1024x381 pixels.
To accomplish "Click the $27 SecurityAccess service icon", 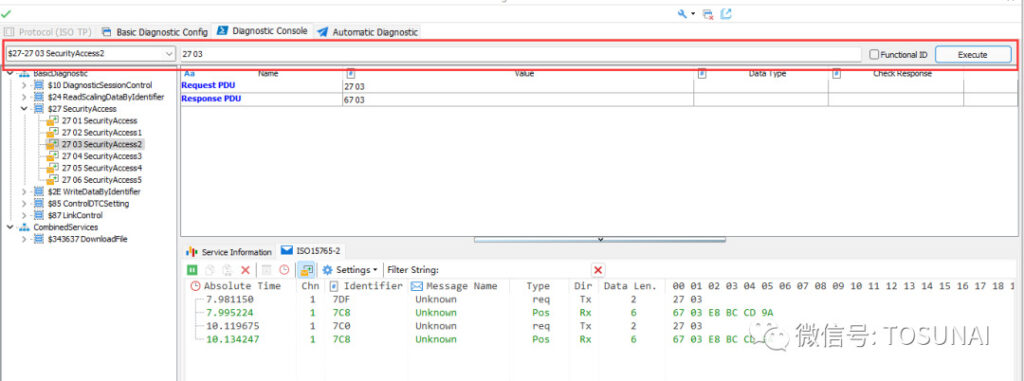I will pyautogui.click(x=39, y=108).
